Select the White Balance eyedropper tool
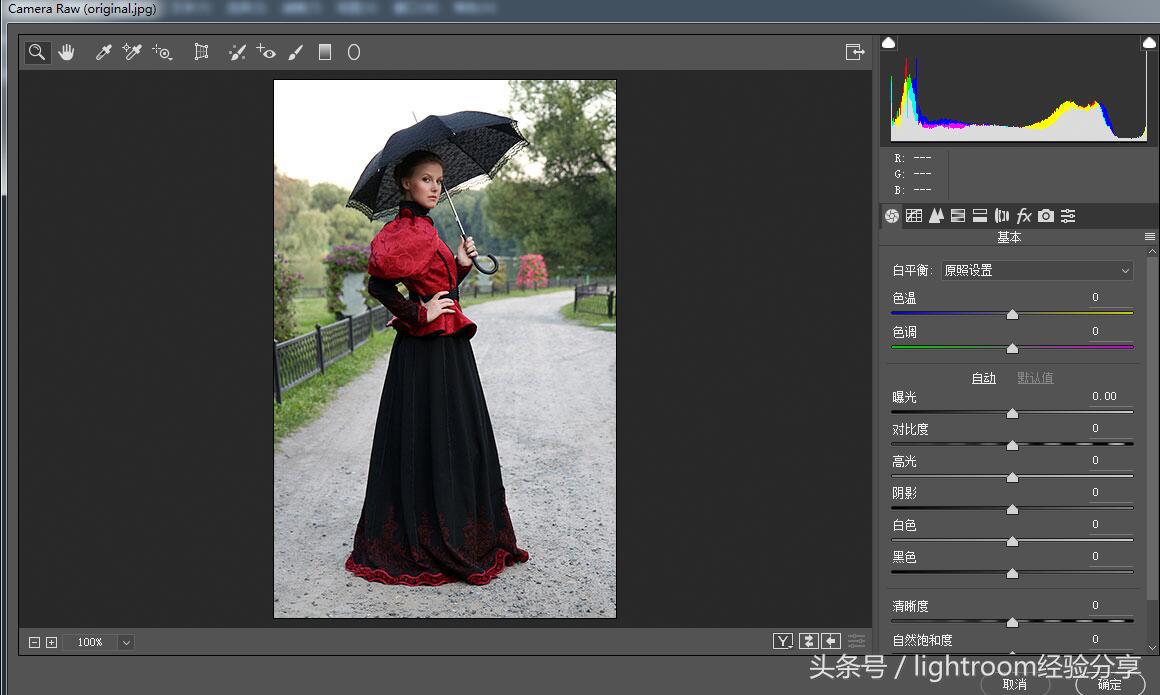The height and width of the screenshot is (695, 1160). coord(103,52)
